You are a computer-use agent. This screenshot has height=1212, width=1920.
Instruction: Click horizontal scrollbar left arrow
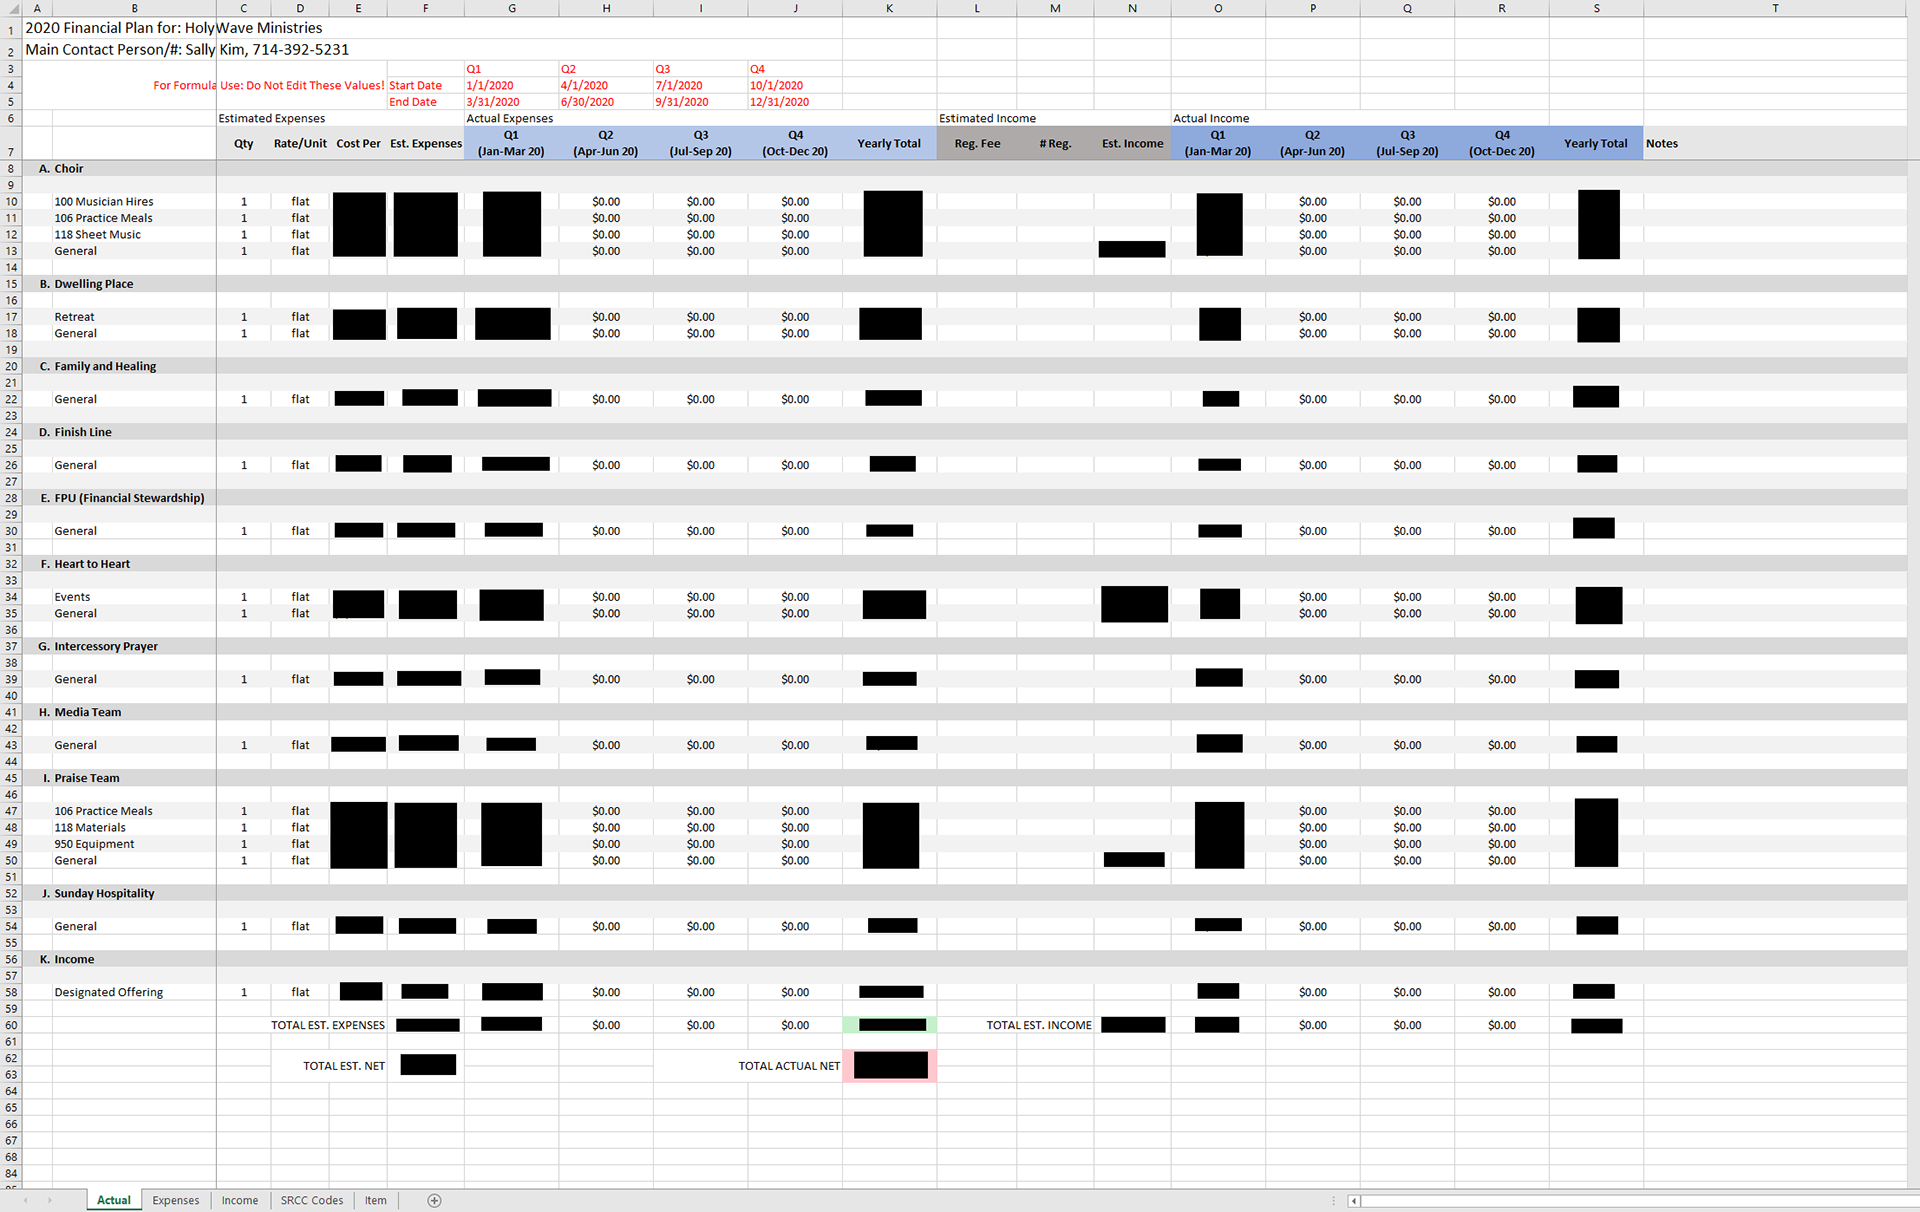click(1354, 1201)
